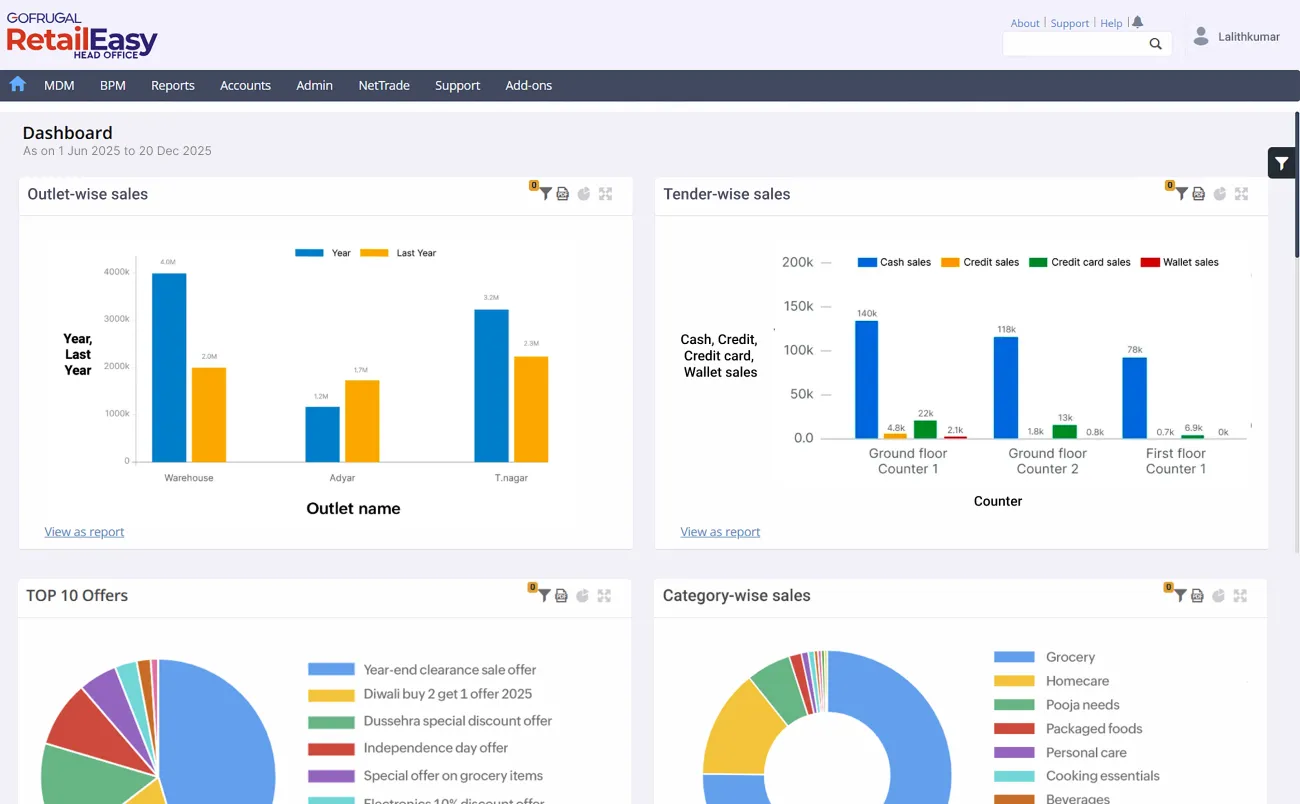The height and width of the screenshot is (804, 1300).
Task: Click the search magnifier icon
Action: (x=1155, y=44)
